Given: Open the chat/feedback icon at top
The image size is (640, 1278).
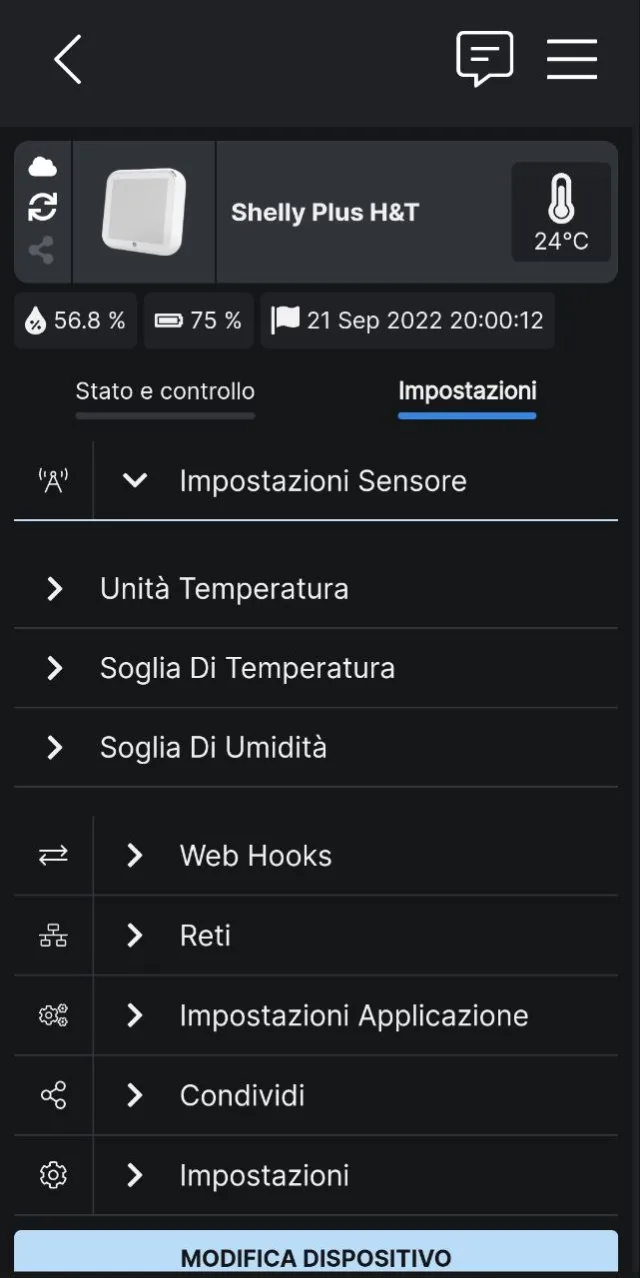Looking at the screenshot, I should click(485, 59).
